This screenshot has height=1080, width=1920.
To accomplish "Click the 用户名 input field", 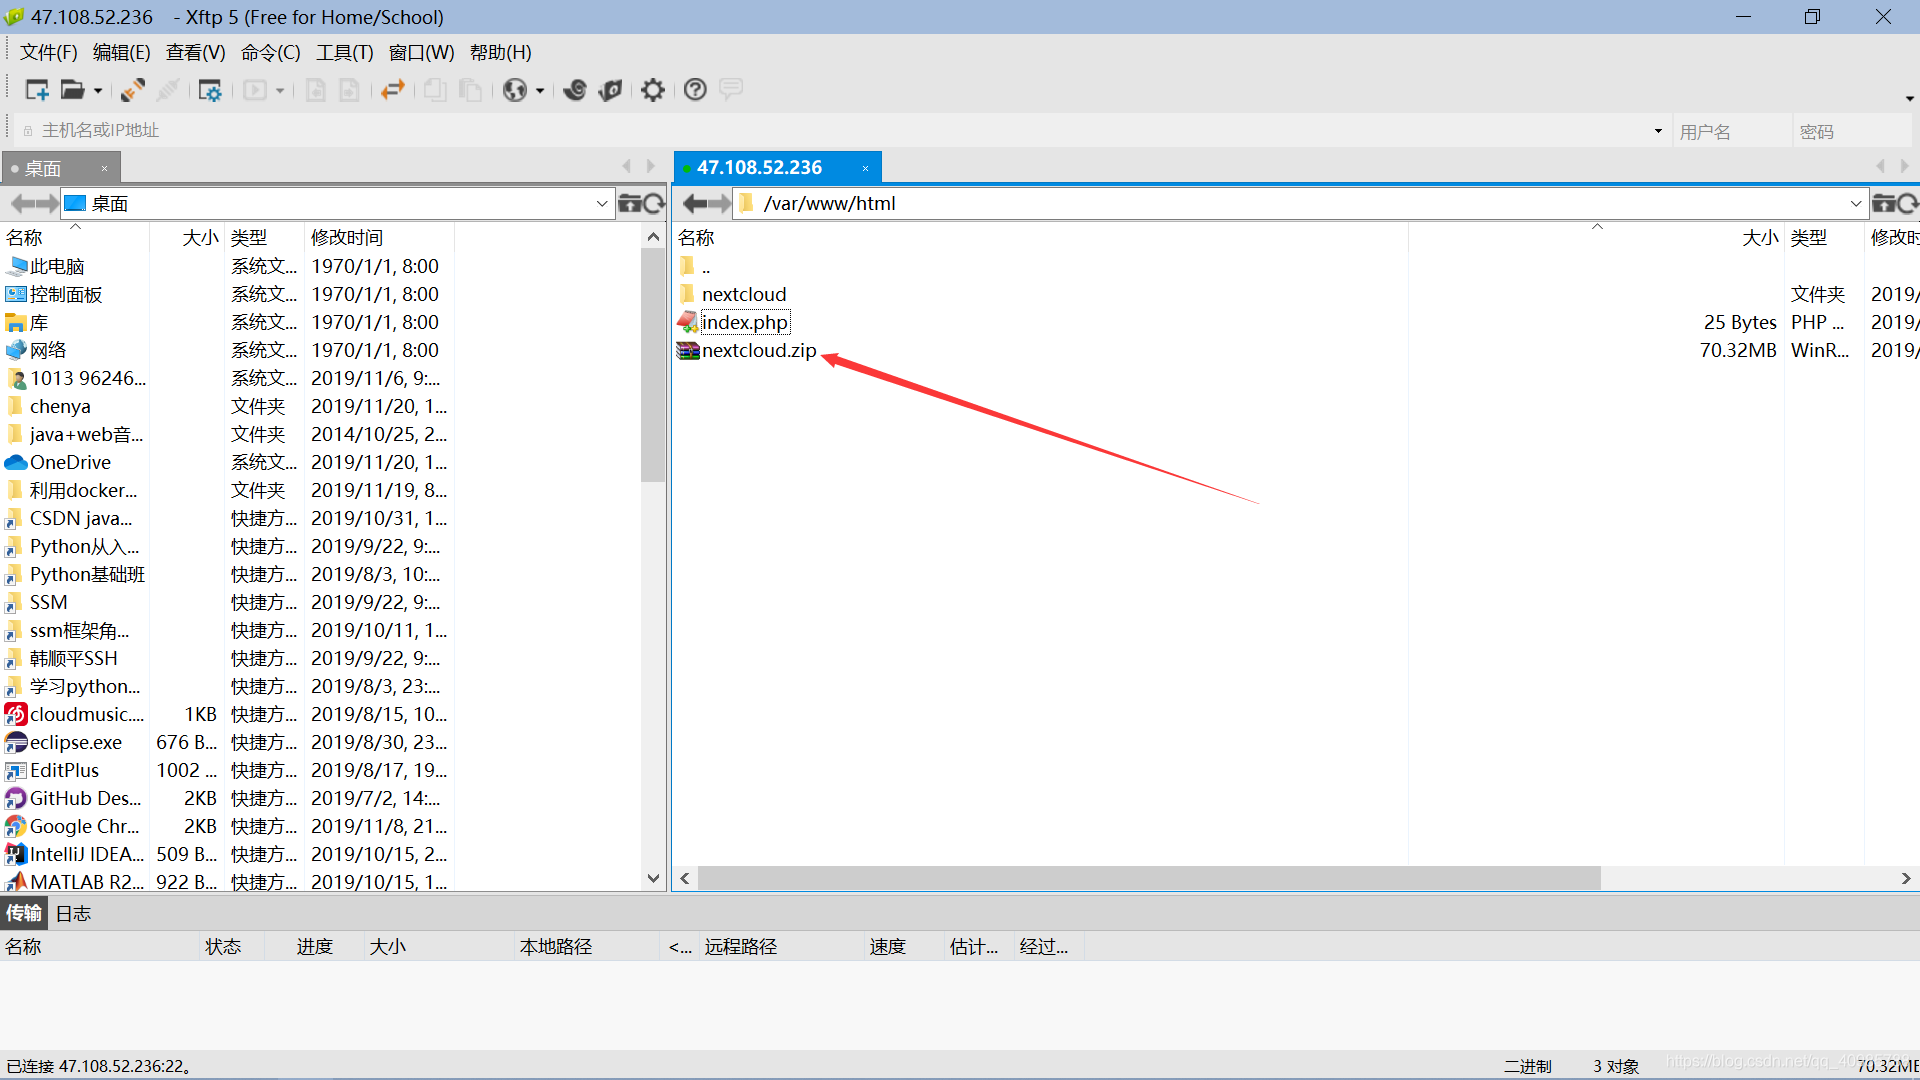I will click(1732, 132).
